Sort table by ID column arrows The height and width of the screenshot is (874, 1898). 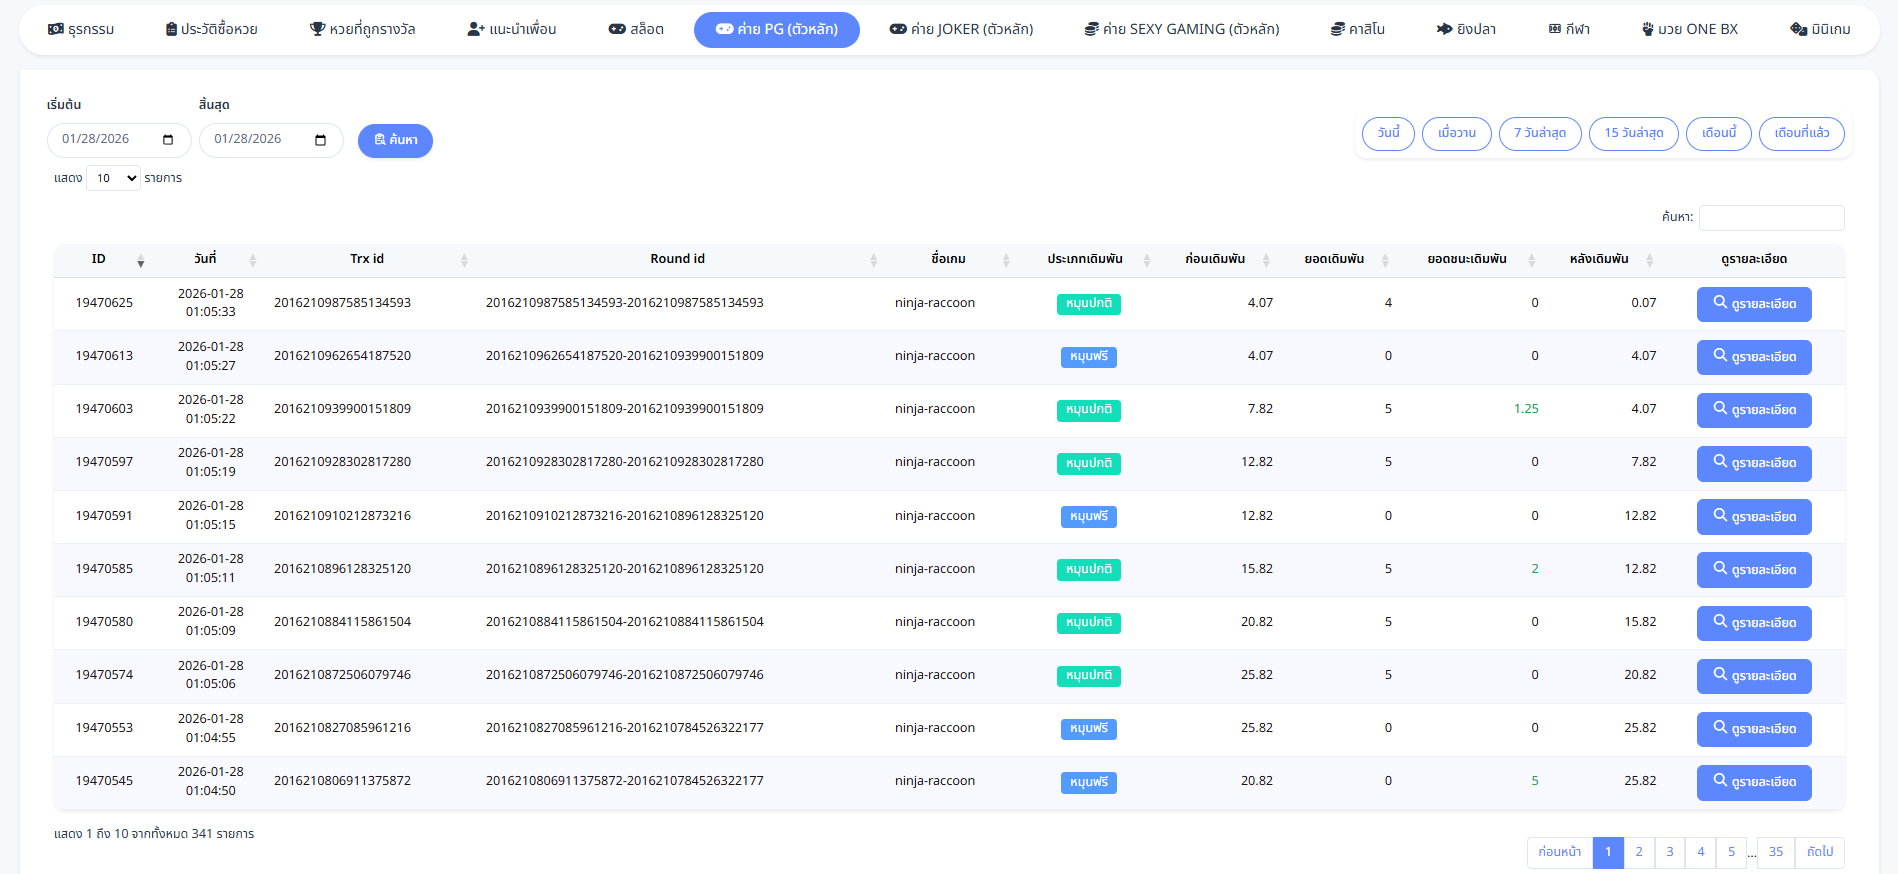tap(140, 260)
